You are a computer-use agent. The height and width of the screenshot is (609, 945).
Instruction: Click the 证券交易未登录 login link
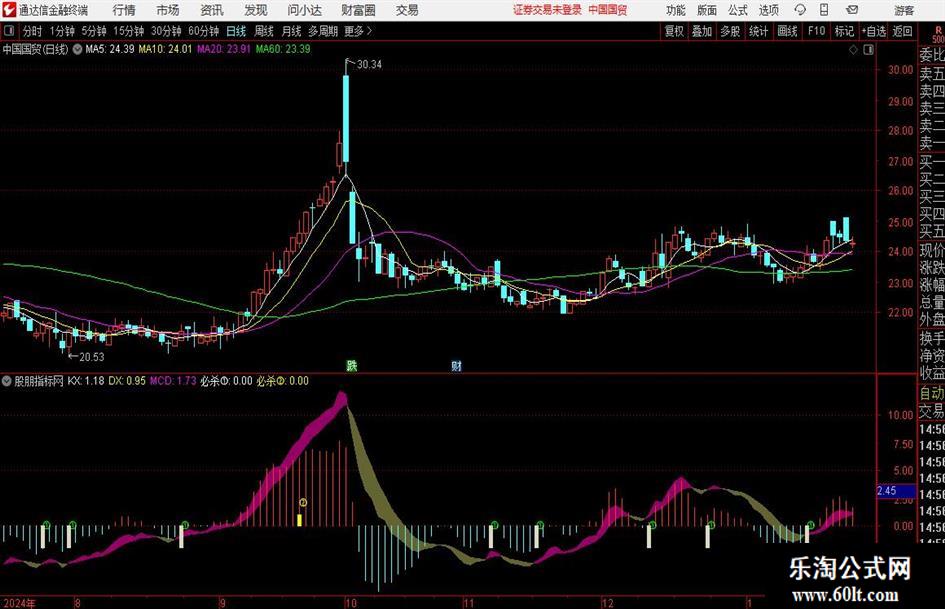coord(547,10)
